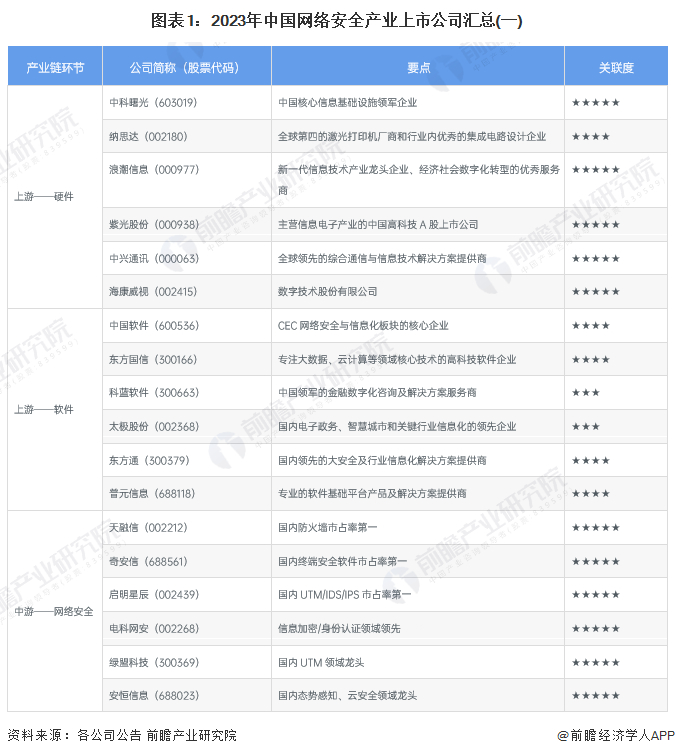The image size is (675, 756).
Task: Click the @前瞻经济学人APP credit
Action: pyautogui.click(x=616, y=735)
